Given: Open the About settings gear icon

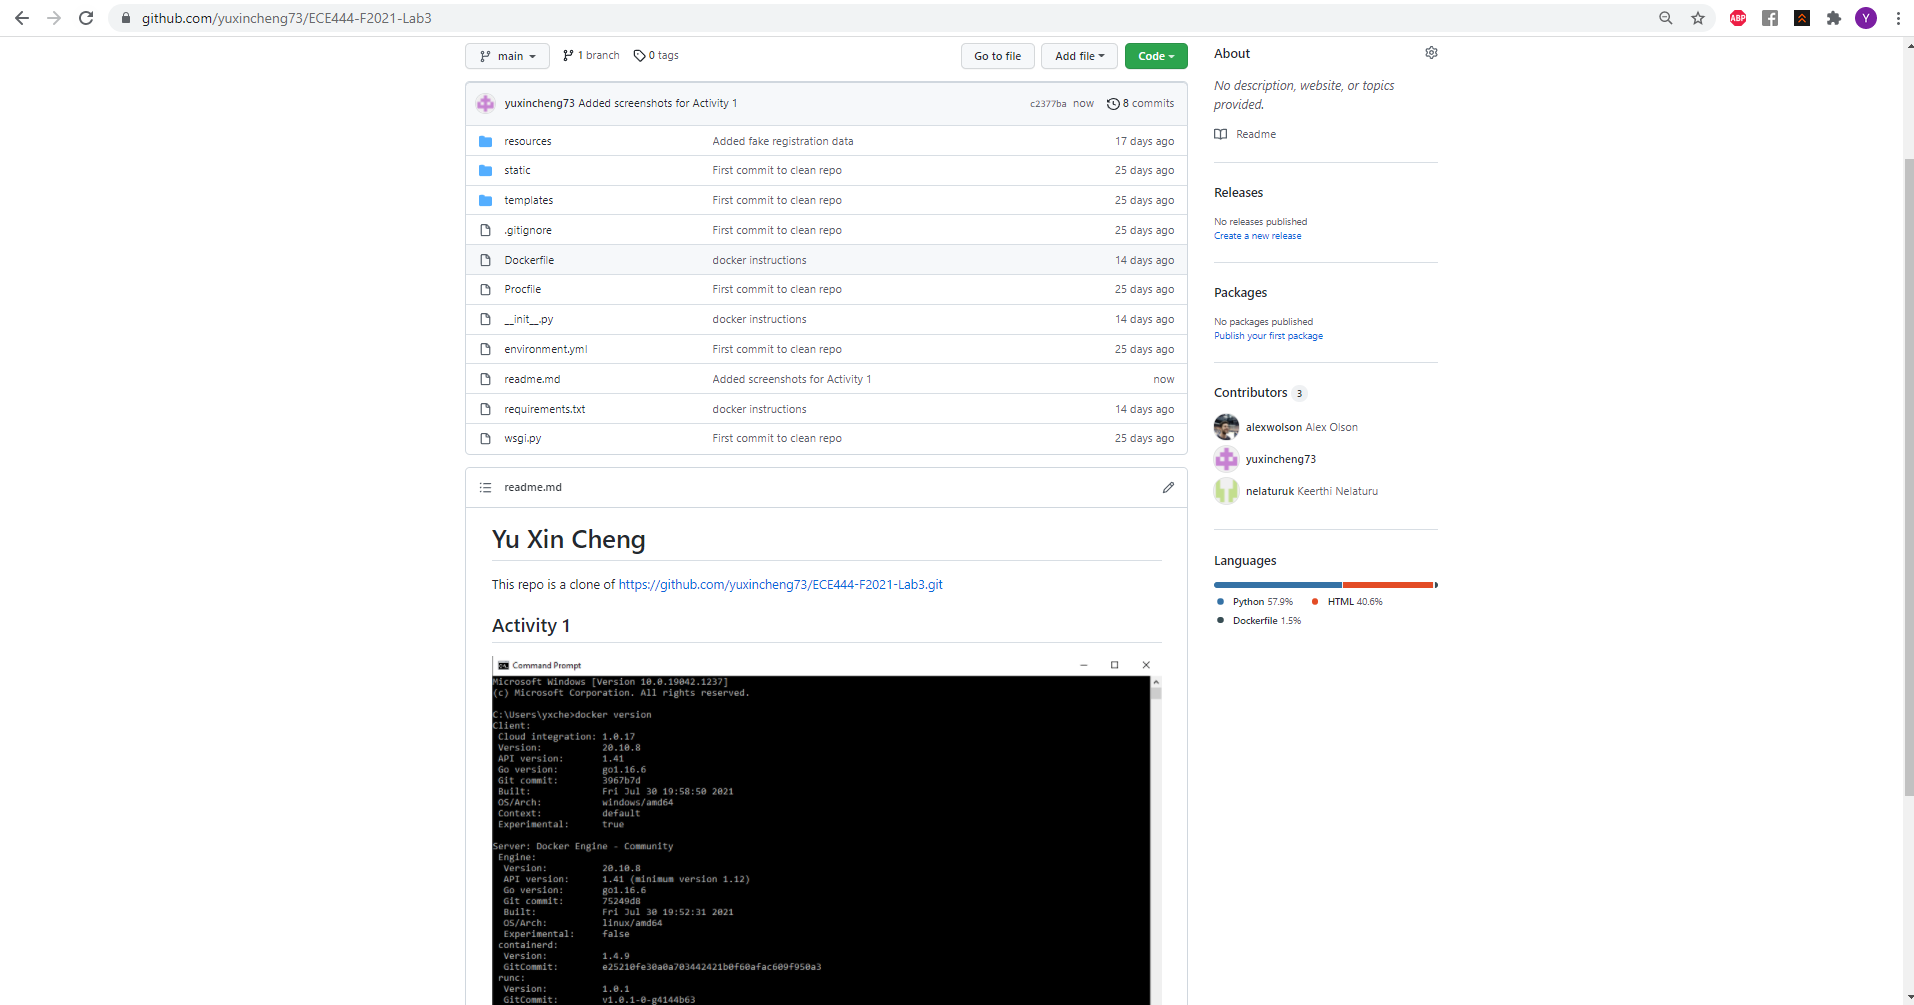Looking at the screenshot, I should click(x=1431, y=52).
